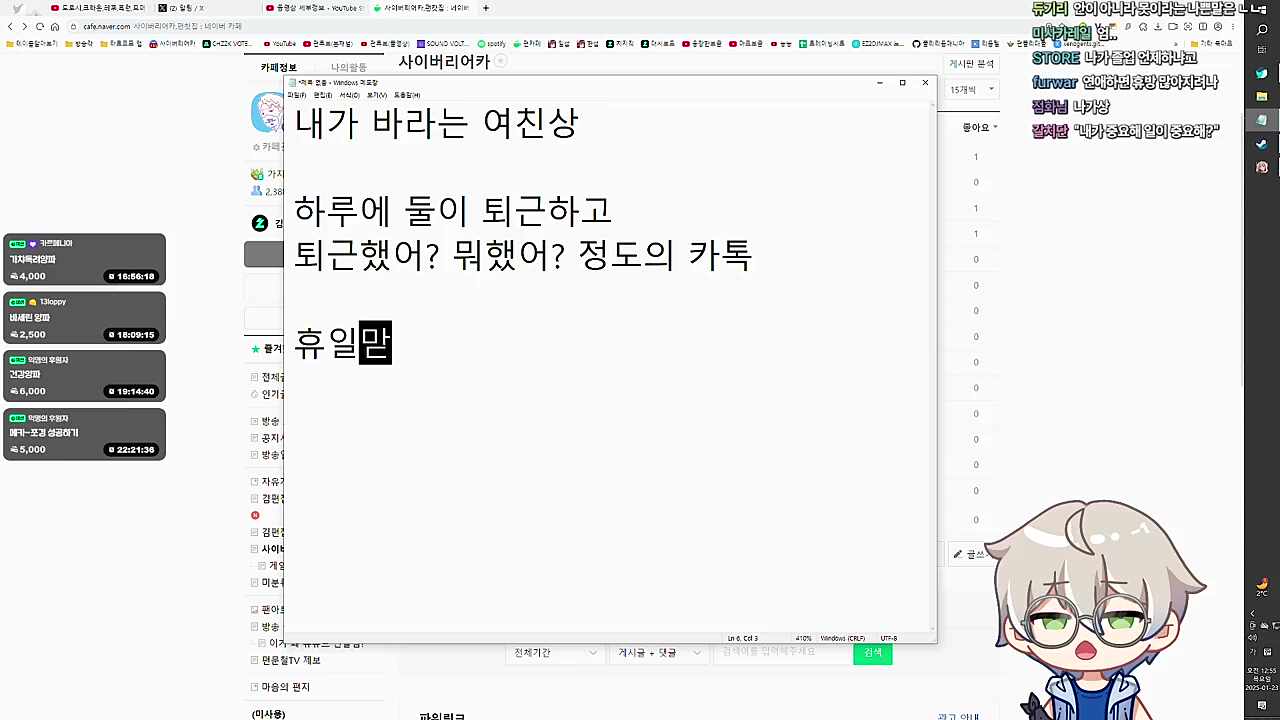Screen dimensions: 1280x720
Task: Go to the browser home page
Action: pyautogui.click(x=55, y=26)
